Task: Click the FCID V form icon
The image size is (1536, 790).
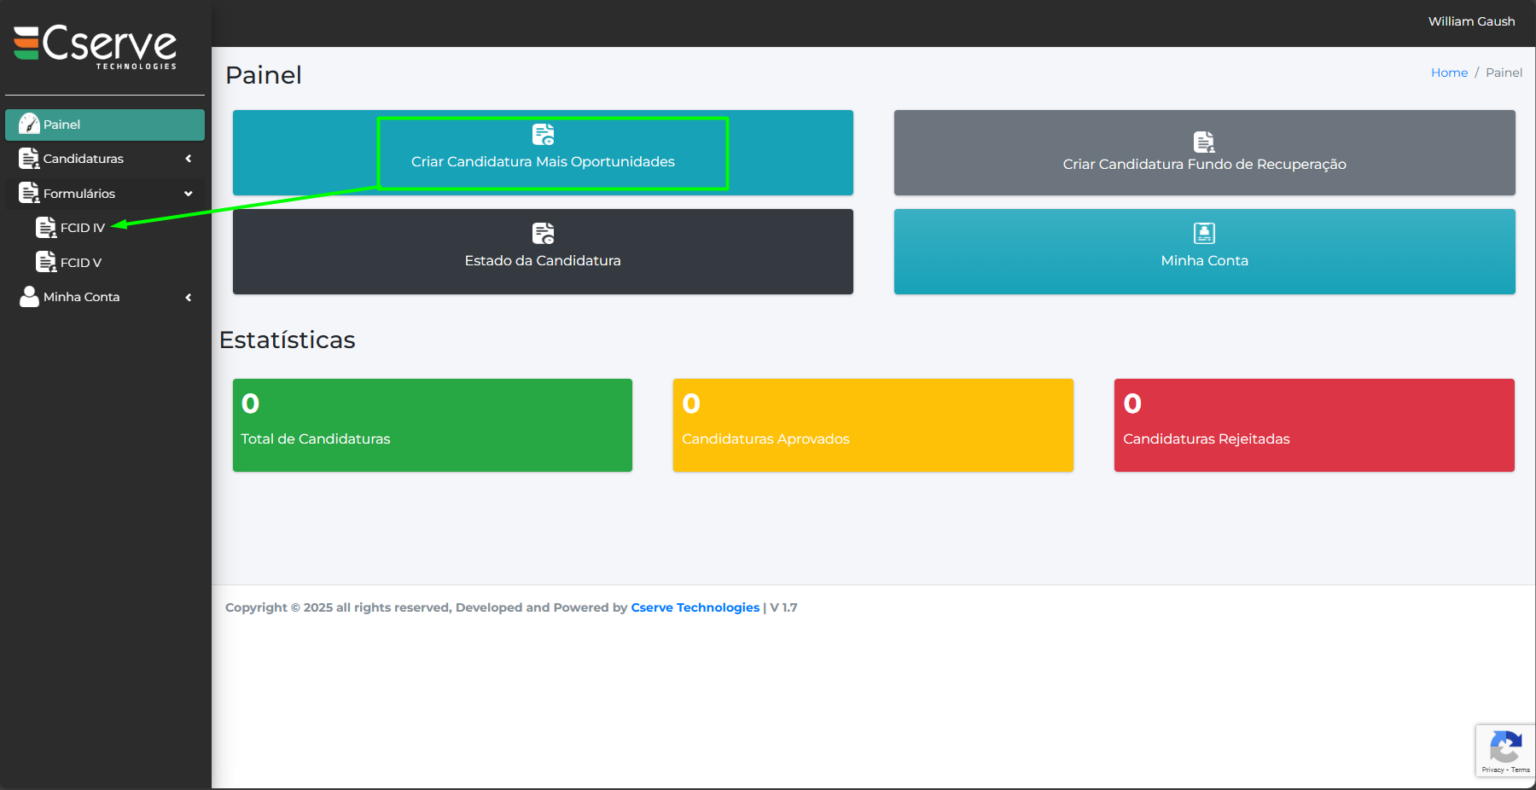Action: coord(46,262)
